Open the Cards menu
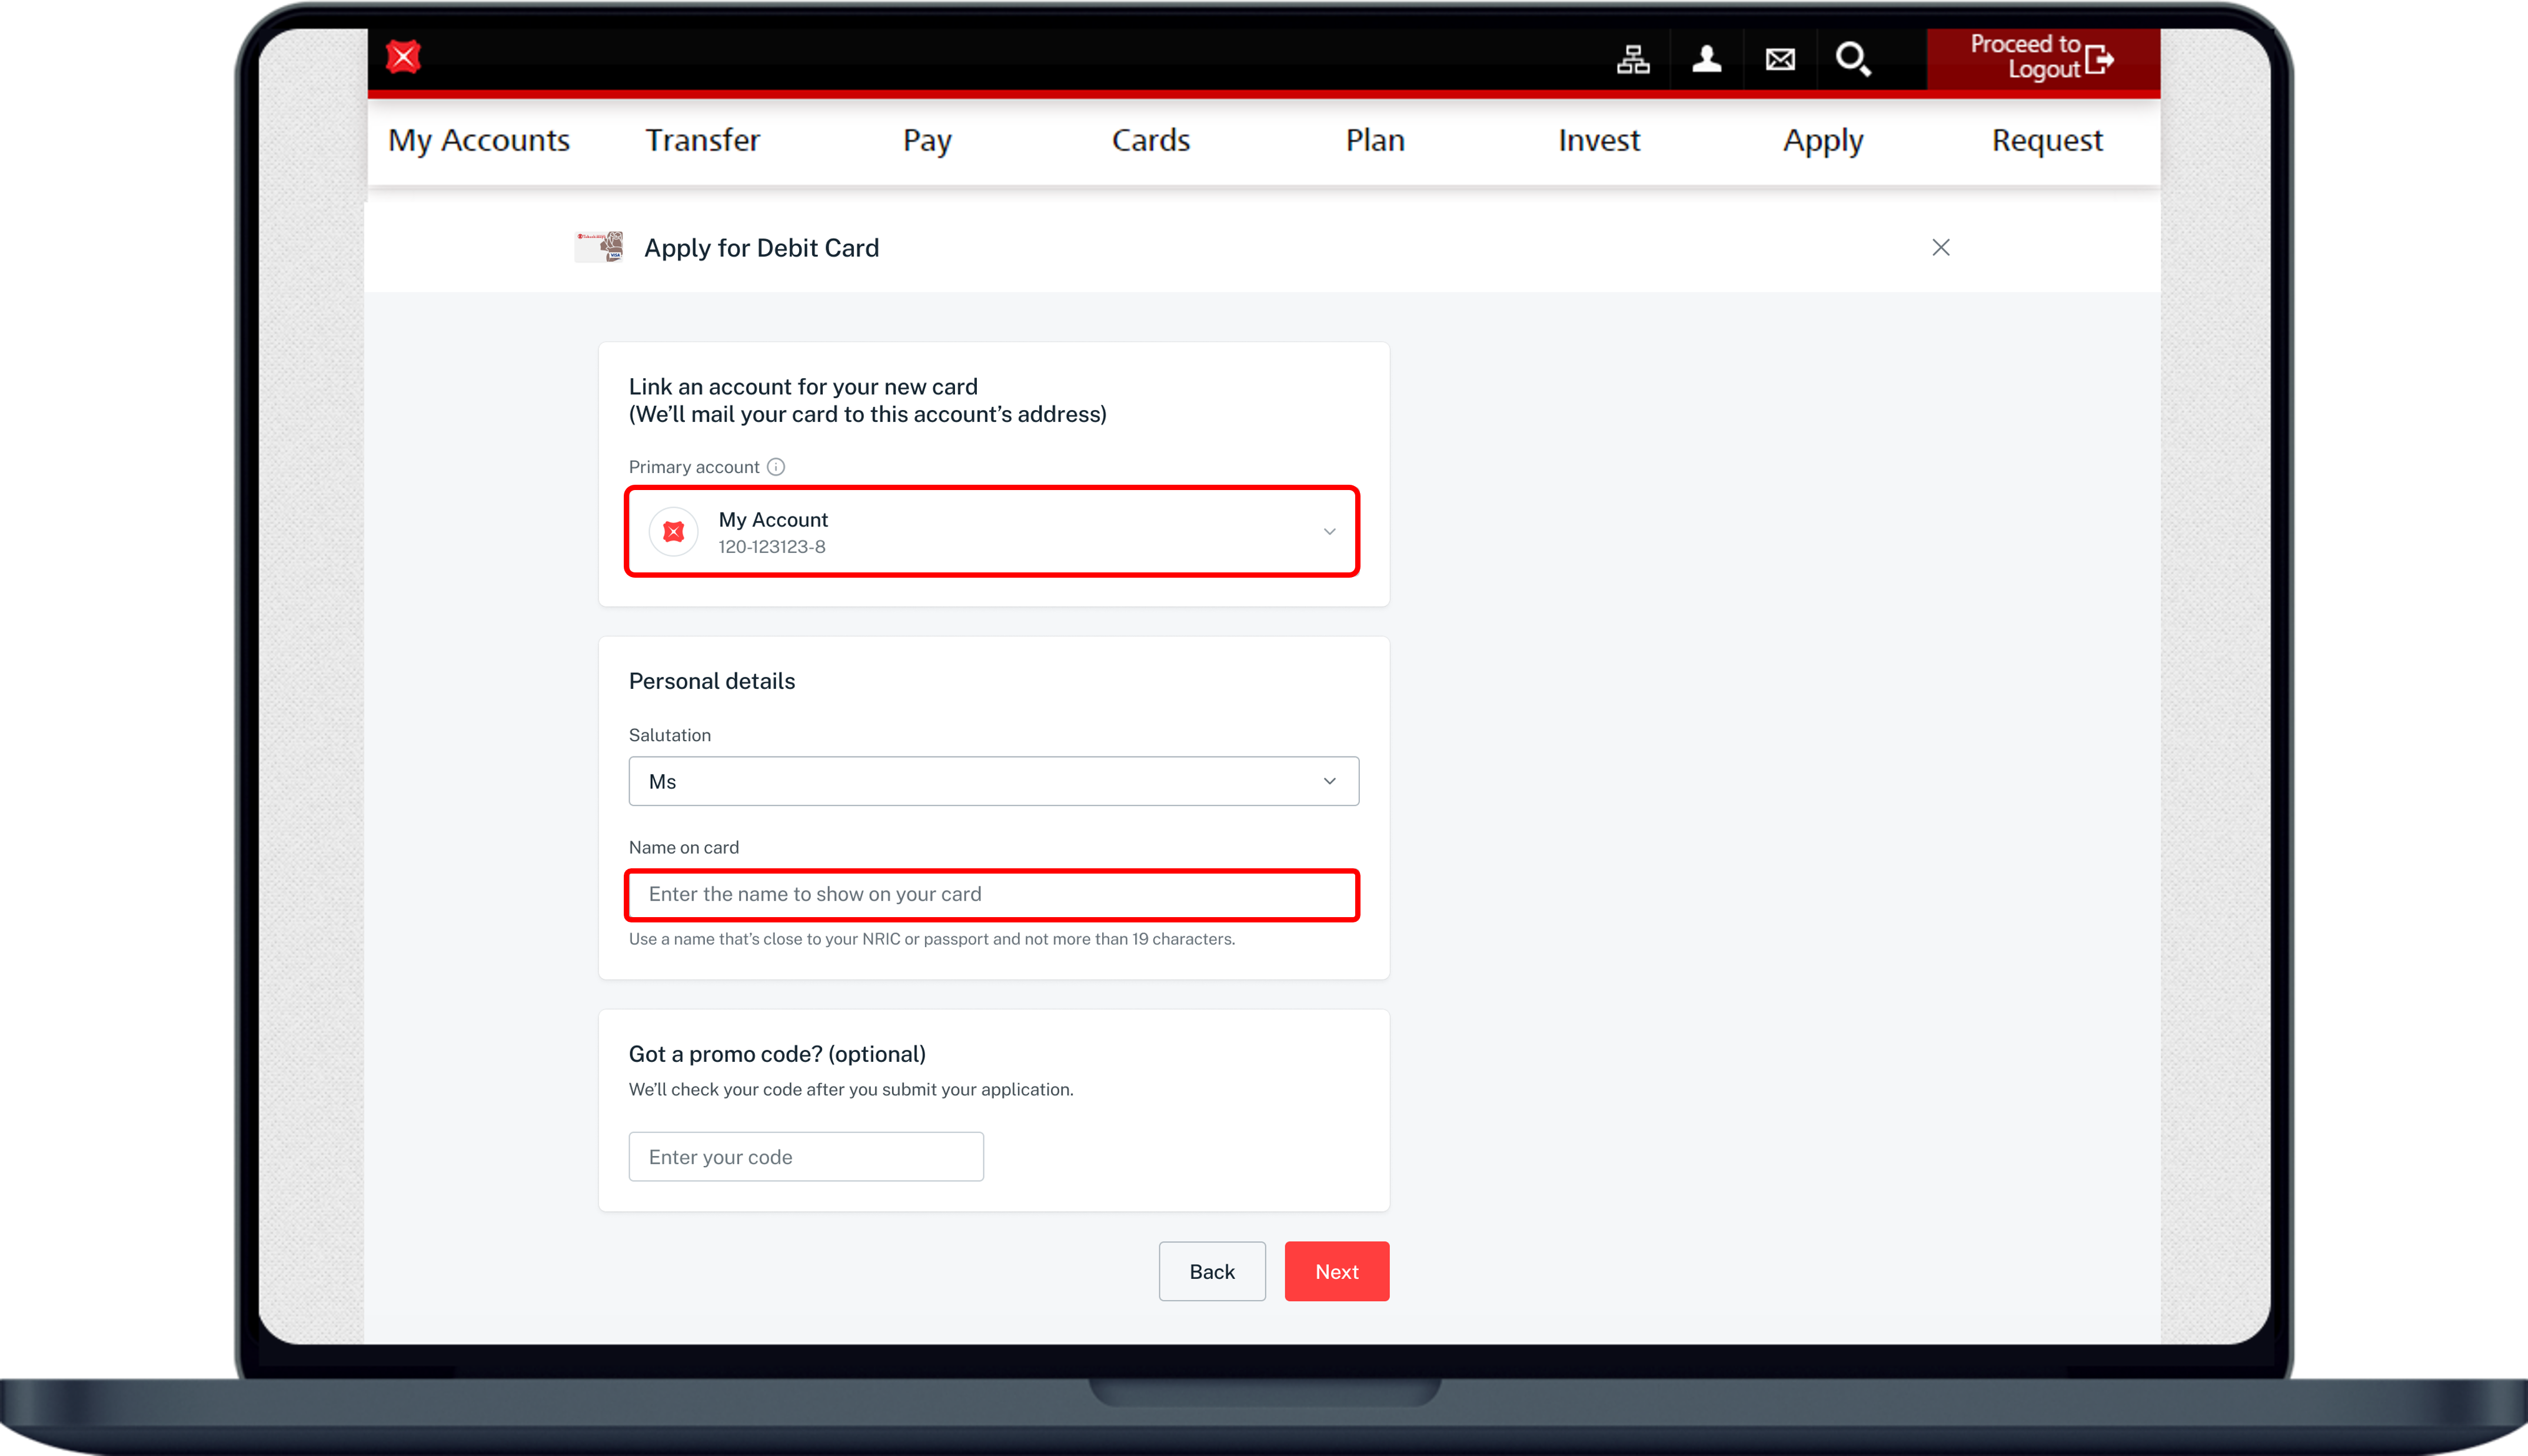 click(1150, 140)
